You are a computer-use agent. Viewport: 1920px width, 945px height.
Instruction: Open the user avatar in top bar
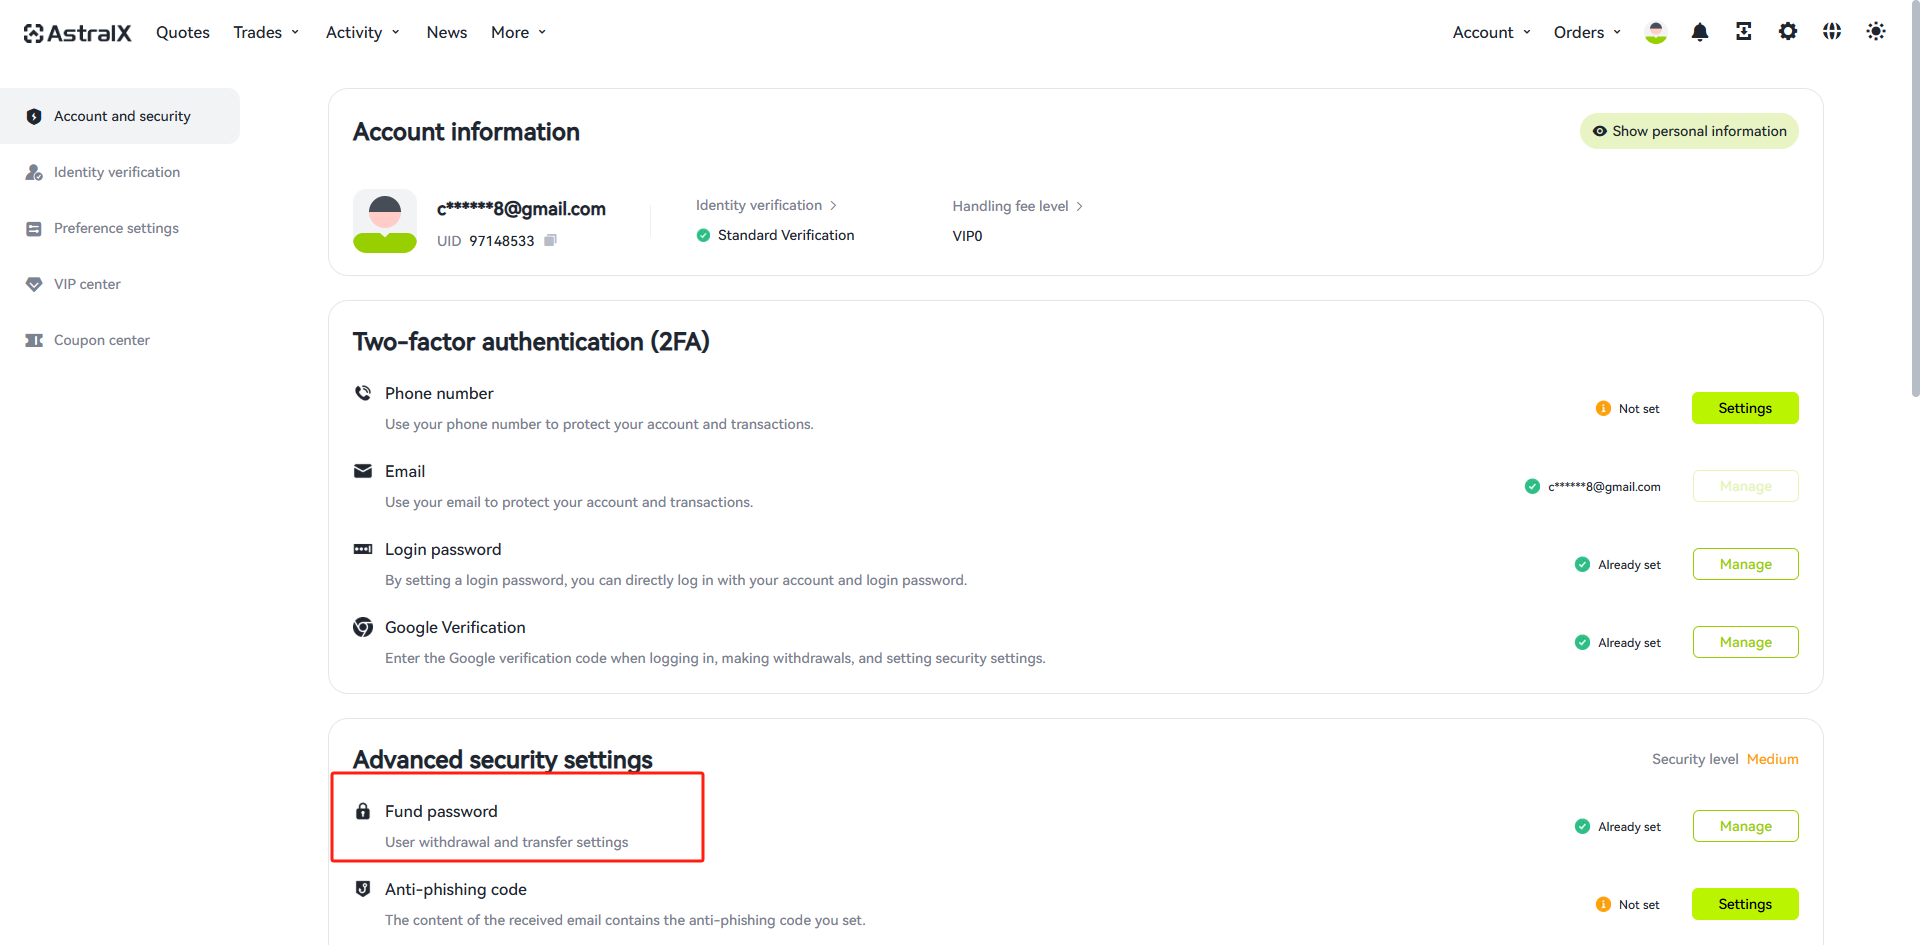[1656, 32]
